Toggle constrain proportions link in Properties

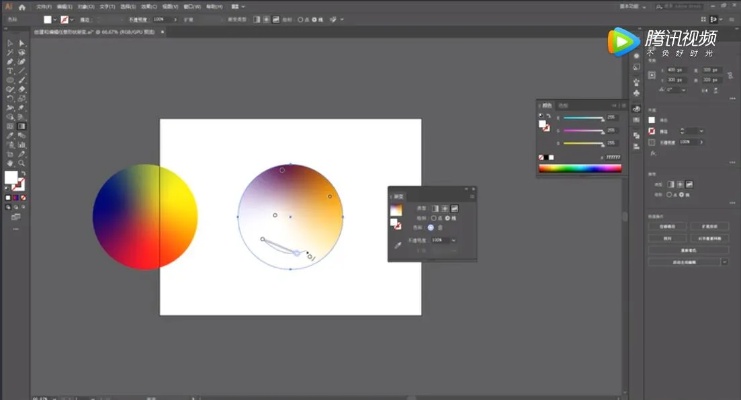tap(730, 75)
